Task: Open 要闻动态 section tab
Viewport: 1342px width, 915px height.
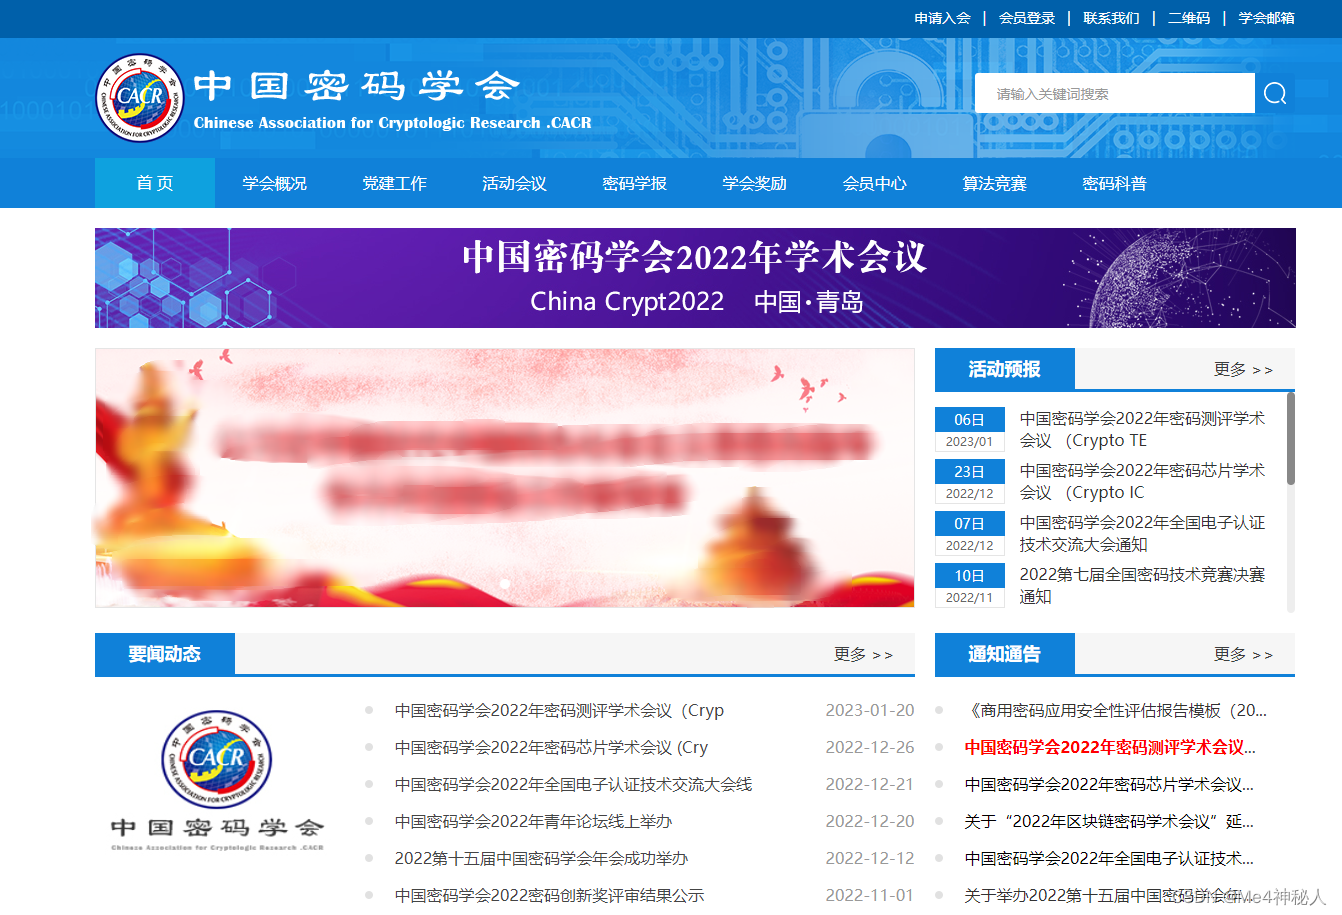Action: coord(165,654)
